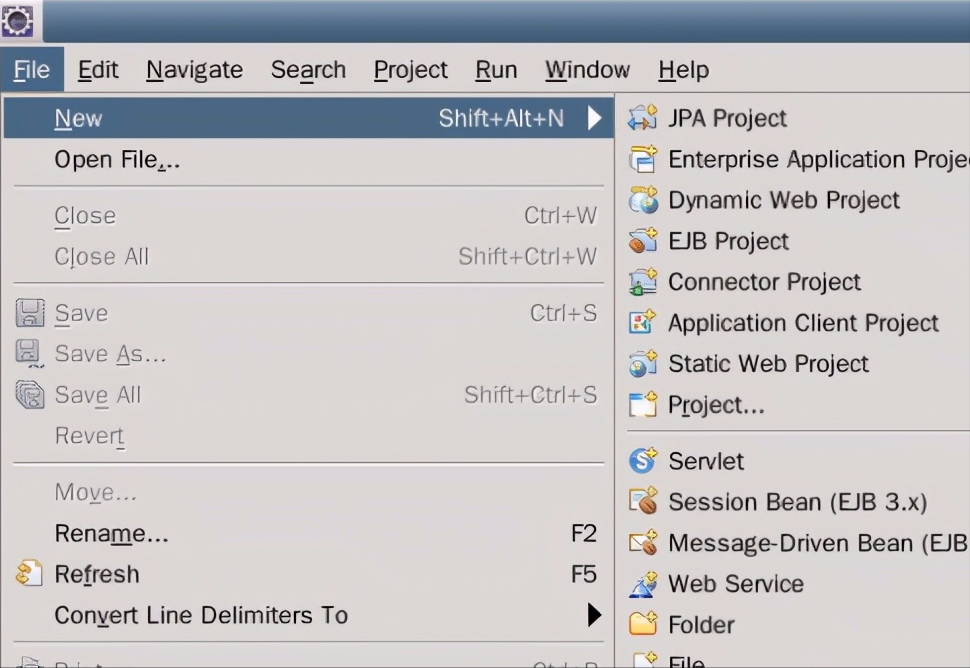
Task: Click the EJB Project bean icon
Action: click(643, 241)
